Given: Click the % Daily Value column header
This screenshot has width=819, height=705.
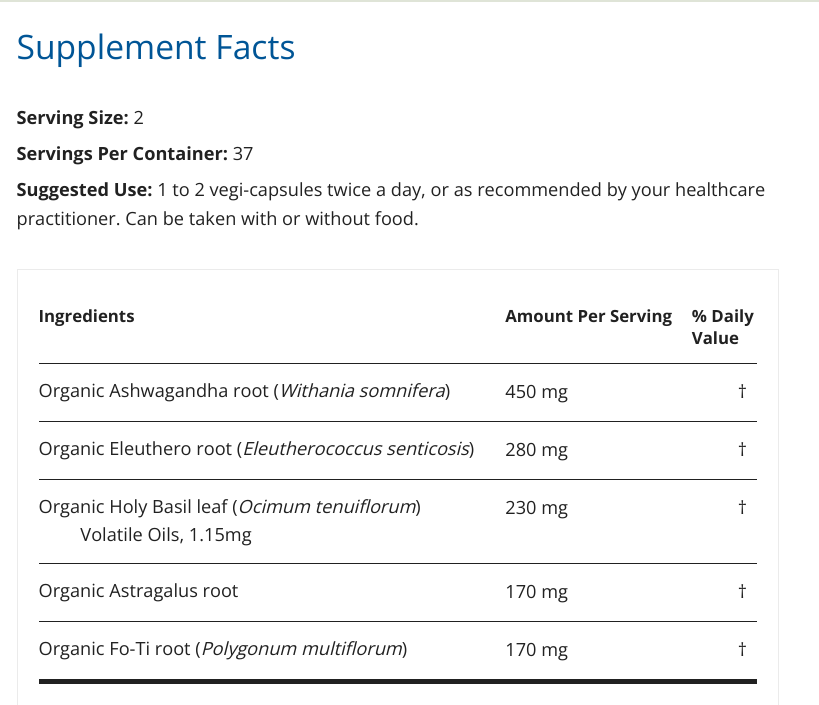Looking at the screenshot, I should pos(722,327).
